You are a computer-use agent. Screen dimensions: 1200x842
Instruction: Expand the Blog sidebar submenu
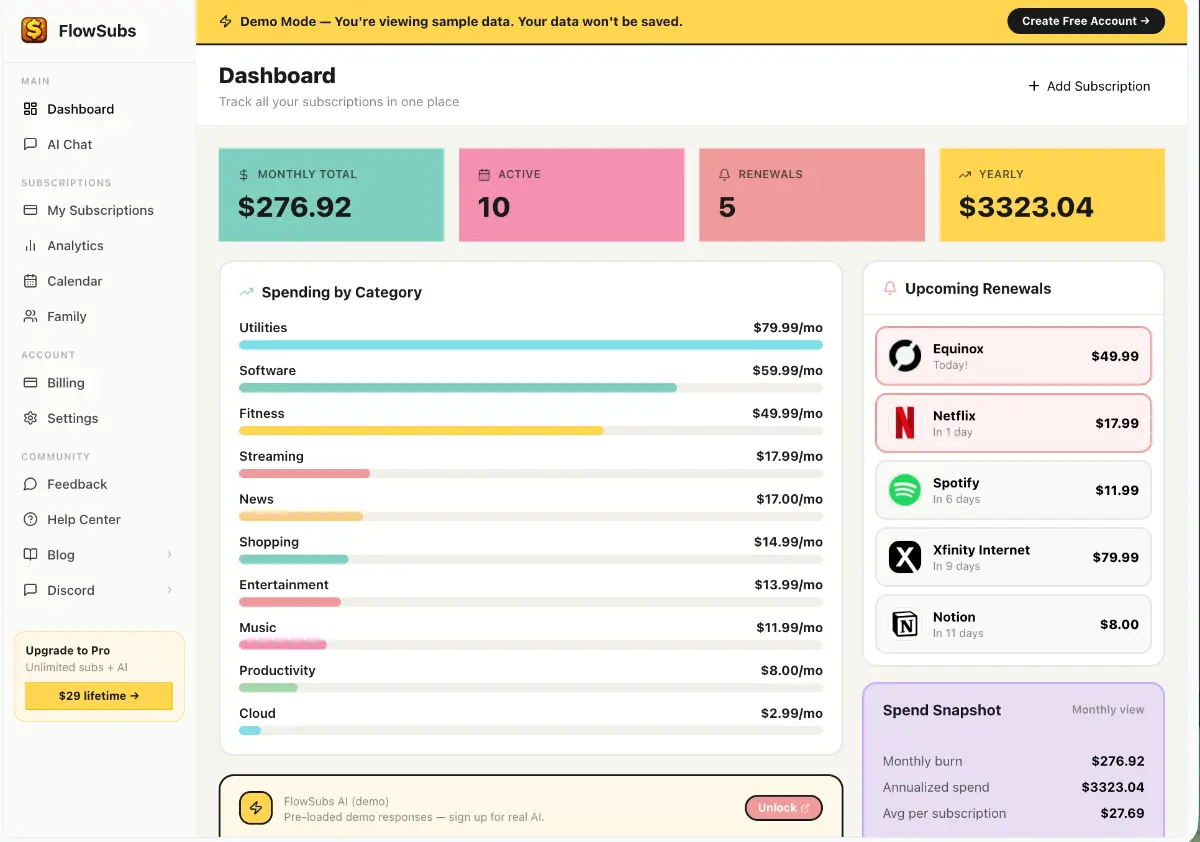pos(168,554)
